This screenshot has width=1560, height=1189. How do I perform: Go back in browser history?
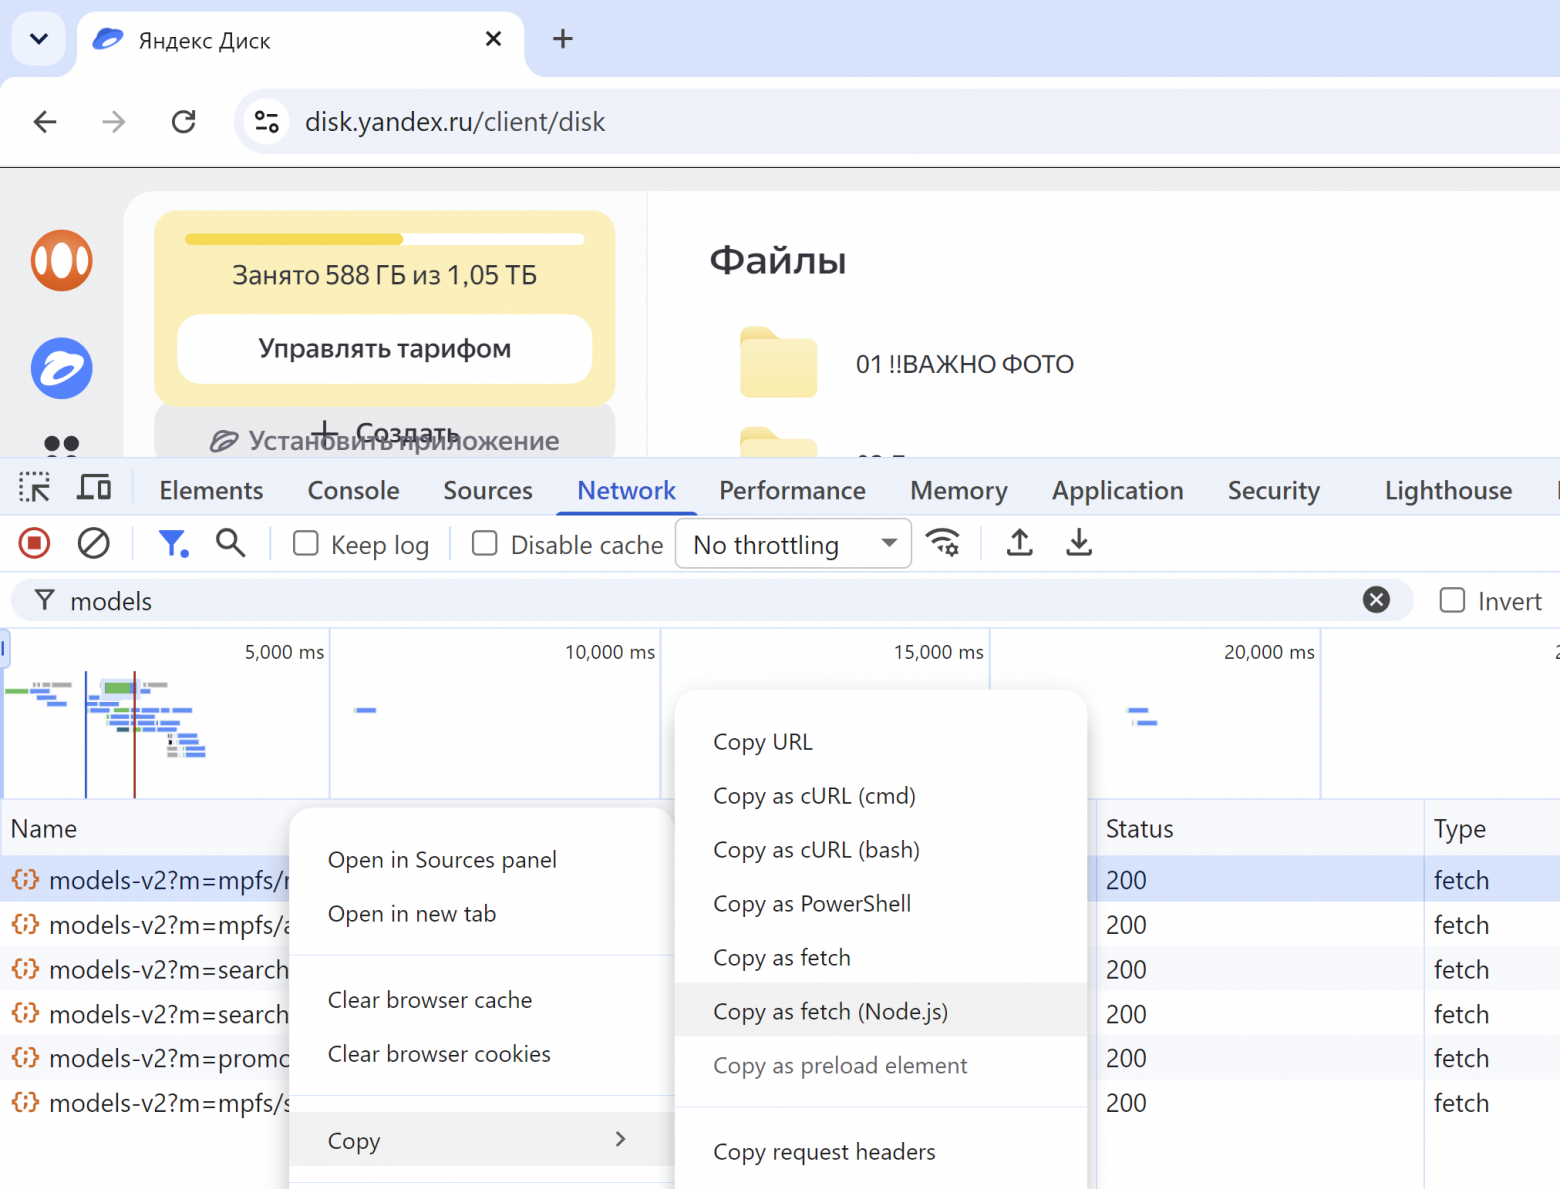45,122
